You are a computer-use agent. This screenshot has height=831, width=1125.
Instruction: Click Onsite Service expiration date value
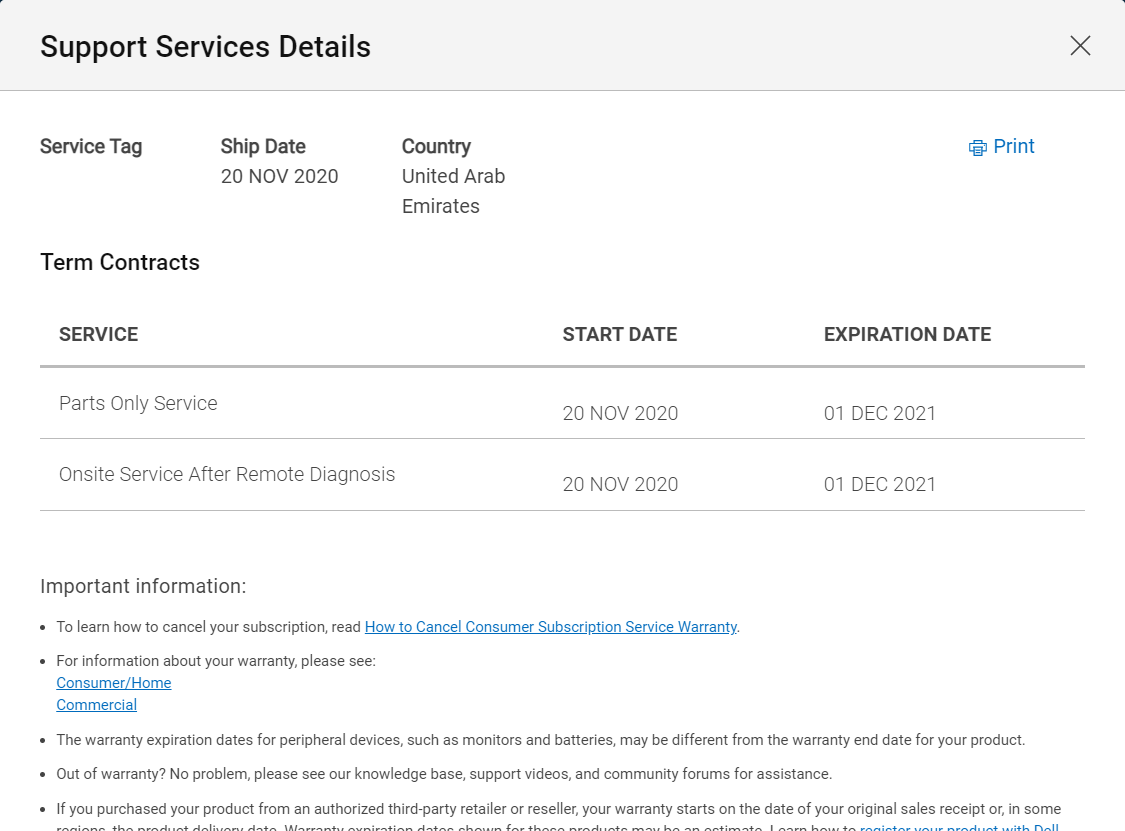coord(880,485)
